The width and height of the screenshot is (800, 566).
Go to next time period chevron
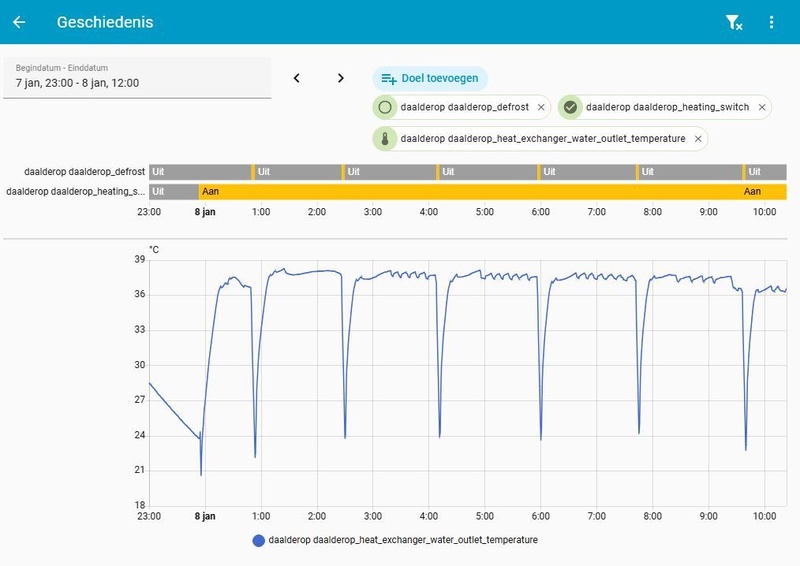pos(341,78)
